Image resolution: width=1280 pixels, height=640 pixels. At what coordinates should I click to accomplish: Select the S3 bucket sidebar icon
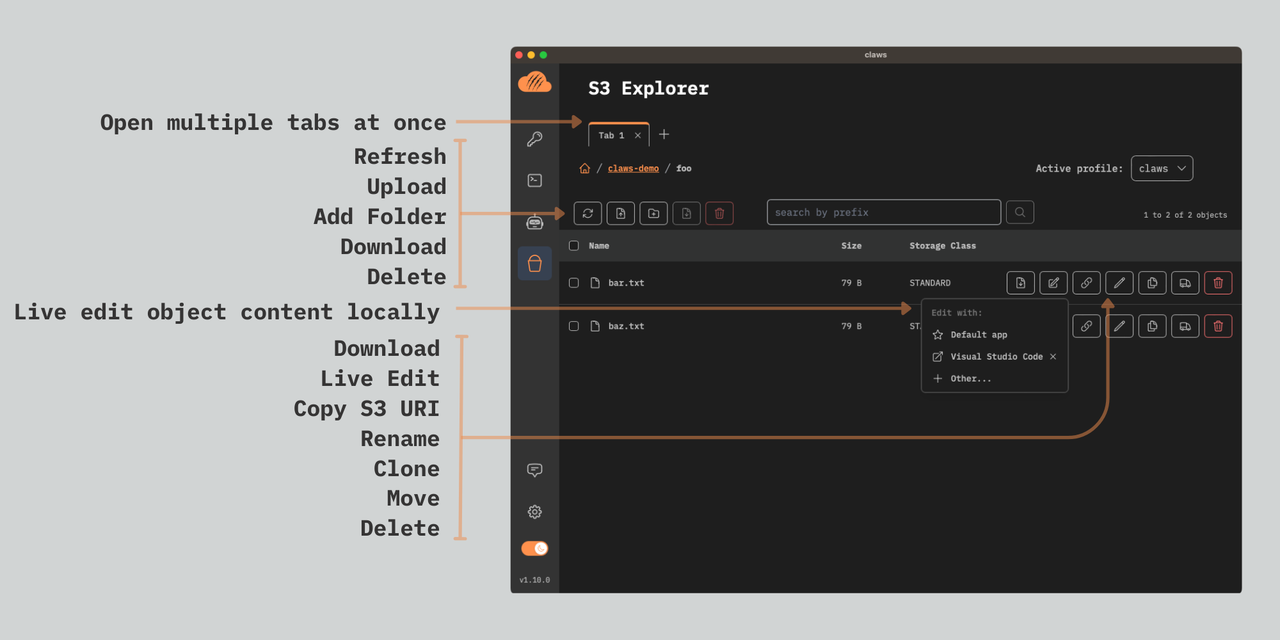pos(535,263)
